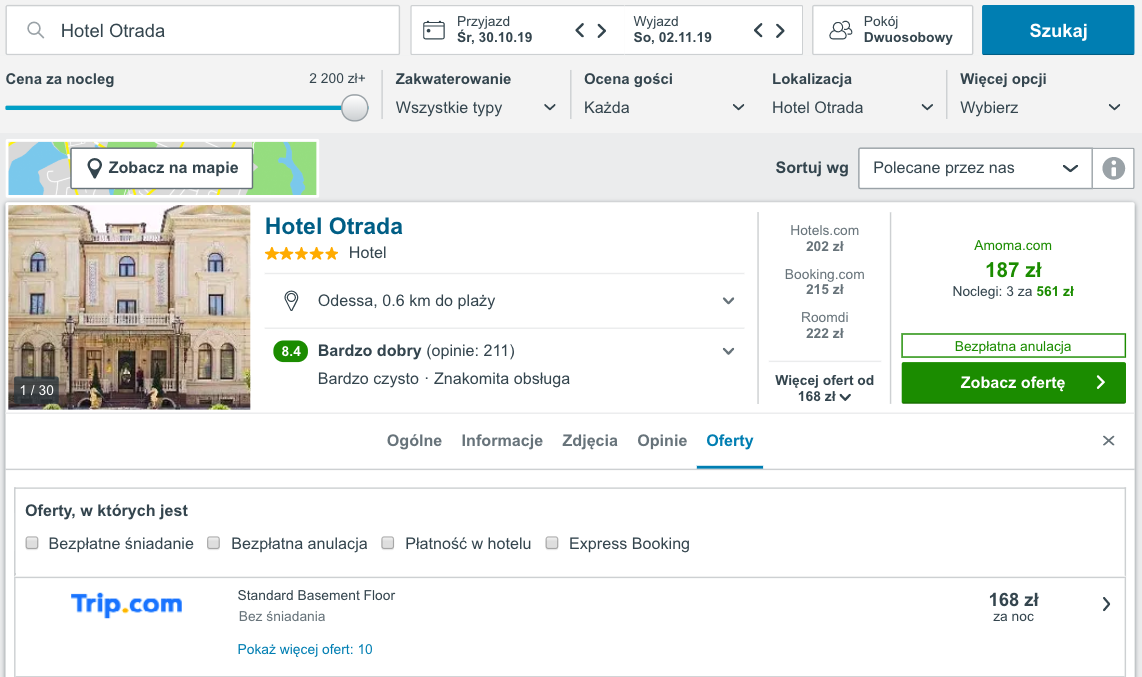The height and width of the screenshot is (677, 1142).
Task: Click Pokaż więcej ofert: 10 link
Action: point(304,649)
